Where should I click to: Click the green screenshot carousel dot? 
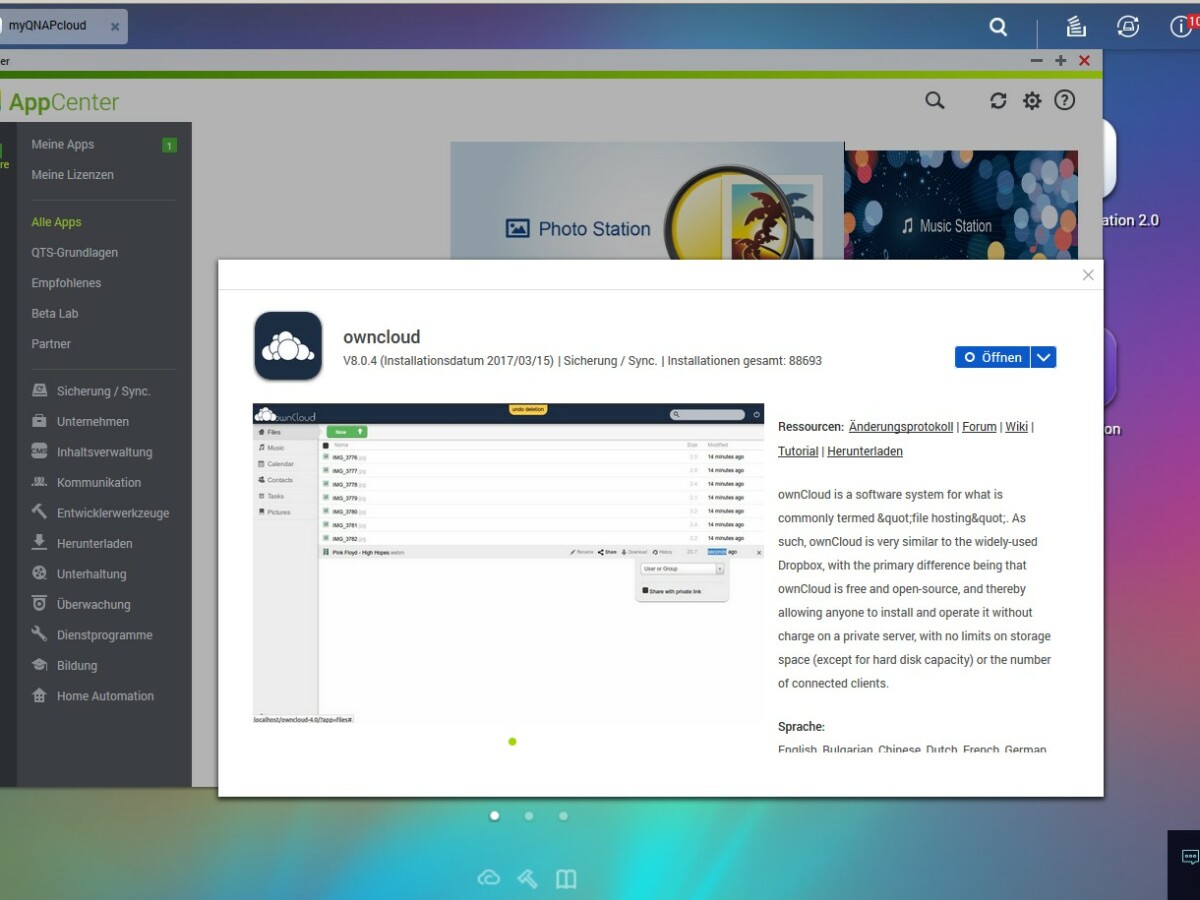pos(512,741)
